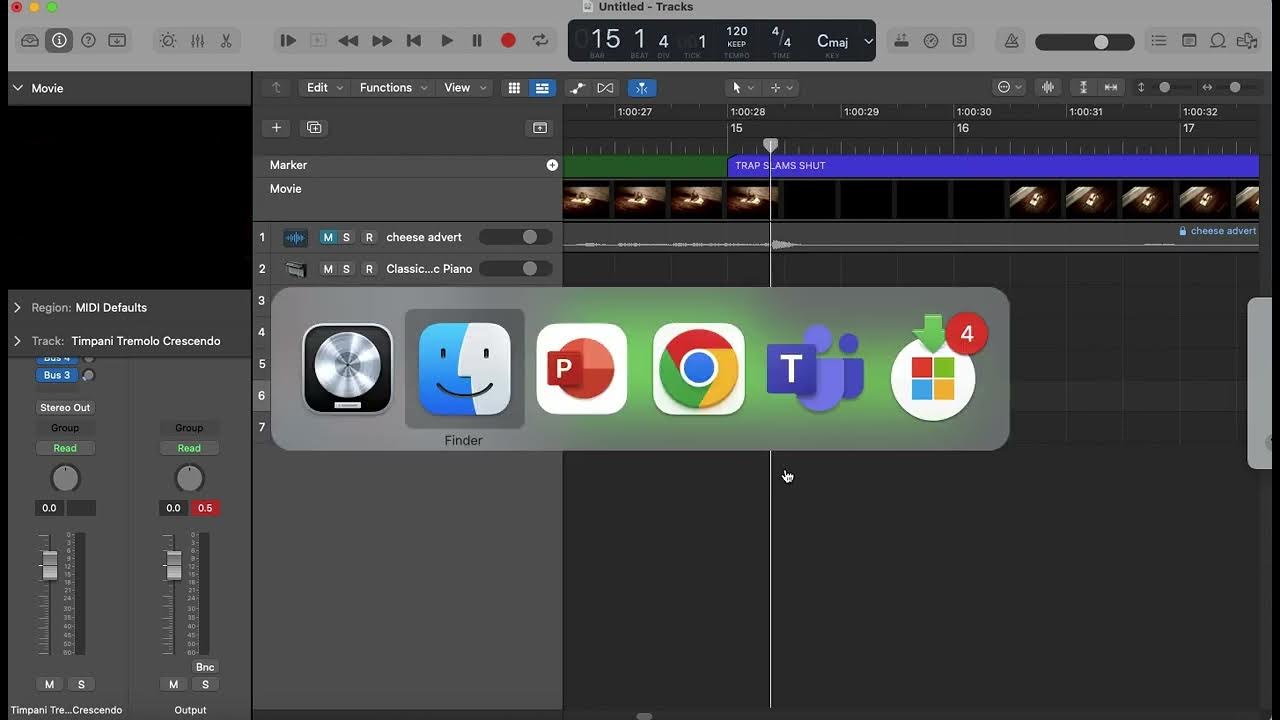Toggle Show Automation button
Screen dimensions: 1280x720
tap(577, 88)
